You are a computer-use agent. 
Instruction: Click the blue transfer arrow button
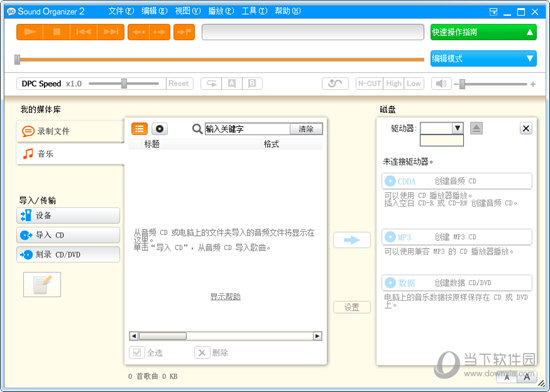tap(352, 240)
